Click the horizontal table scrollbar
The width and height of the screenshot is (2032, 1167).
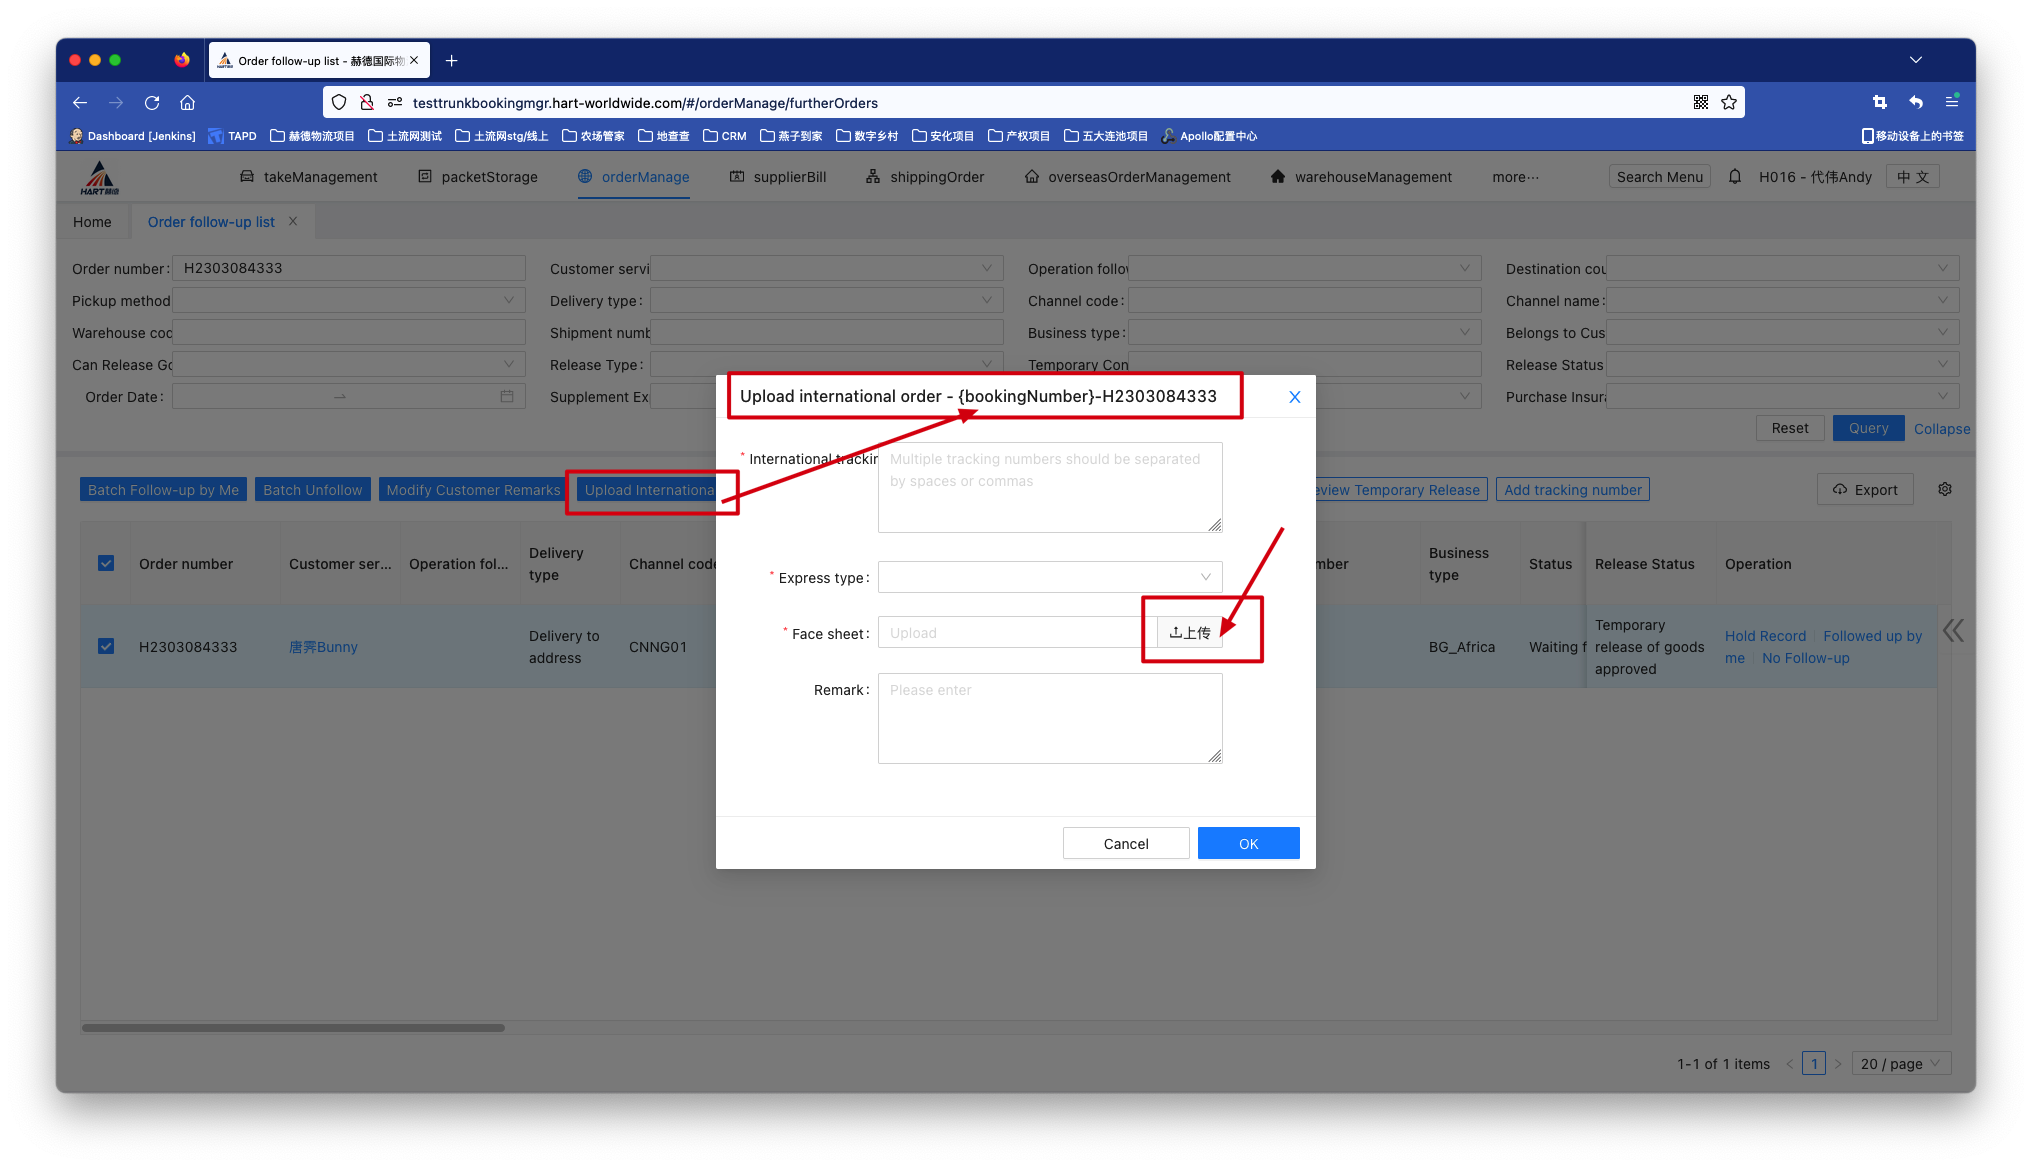tap(293, 1028)
